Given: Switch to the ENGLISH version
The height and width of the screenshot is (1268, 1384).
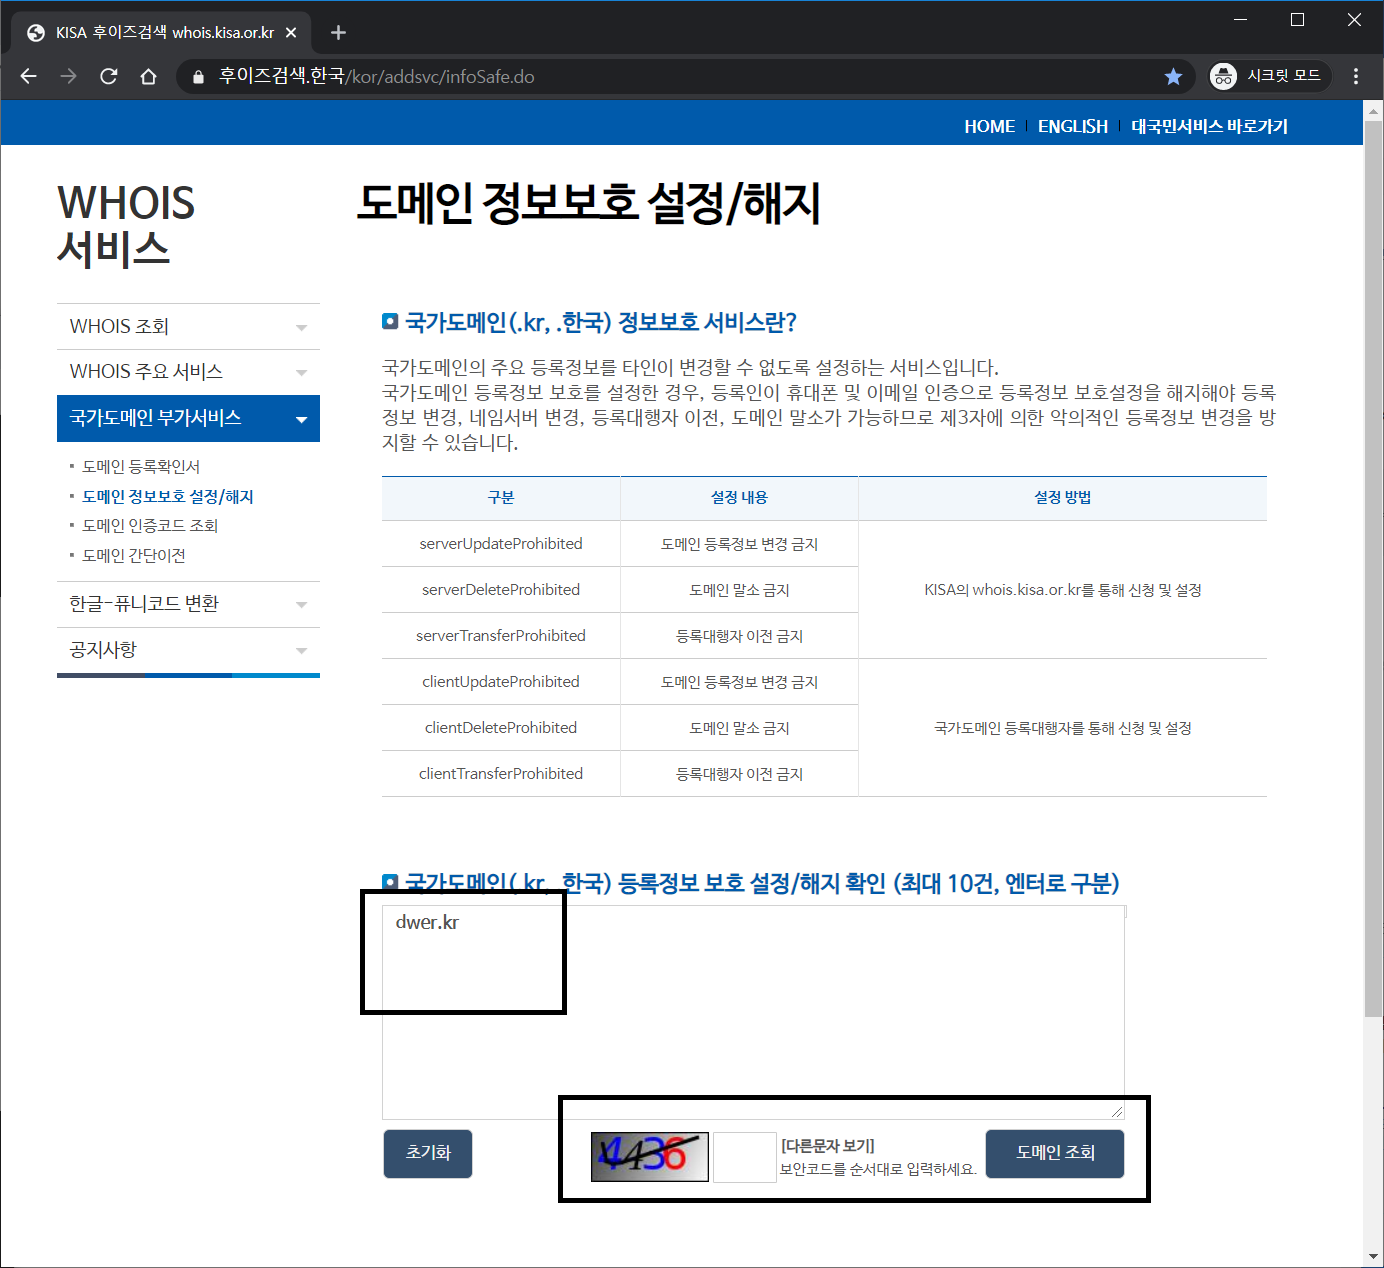Looking at the screenshot, I should click(1073, 125).
